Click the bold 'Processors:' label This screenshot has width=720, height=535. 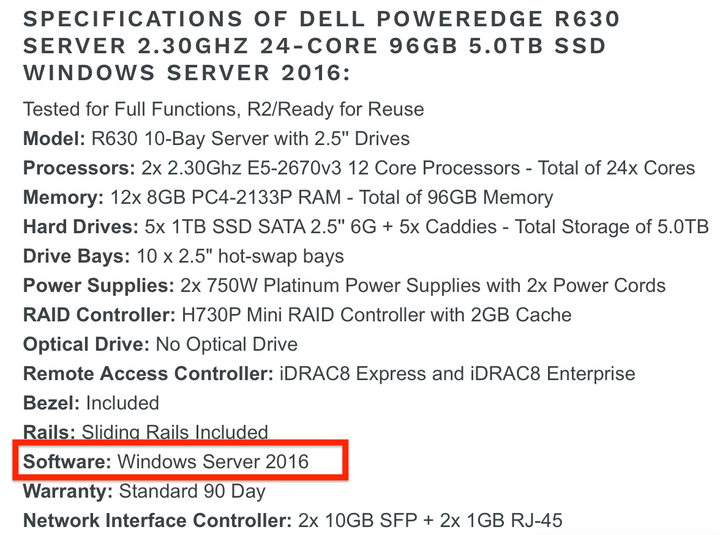point(75,168)
